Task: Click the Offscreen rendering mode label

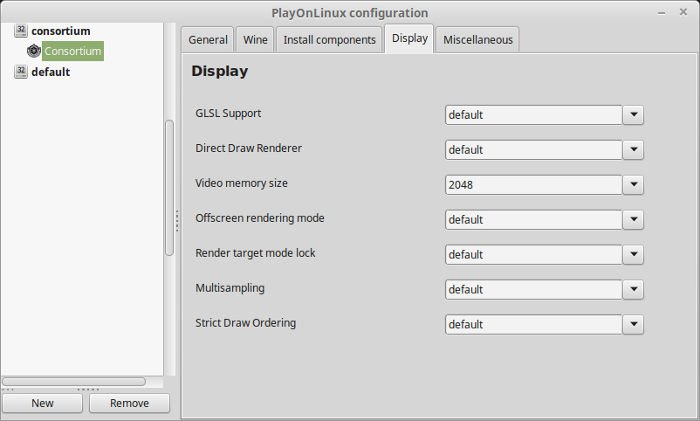Action: [260, 218]
